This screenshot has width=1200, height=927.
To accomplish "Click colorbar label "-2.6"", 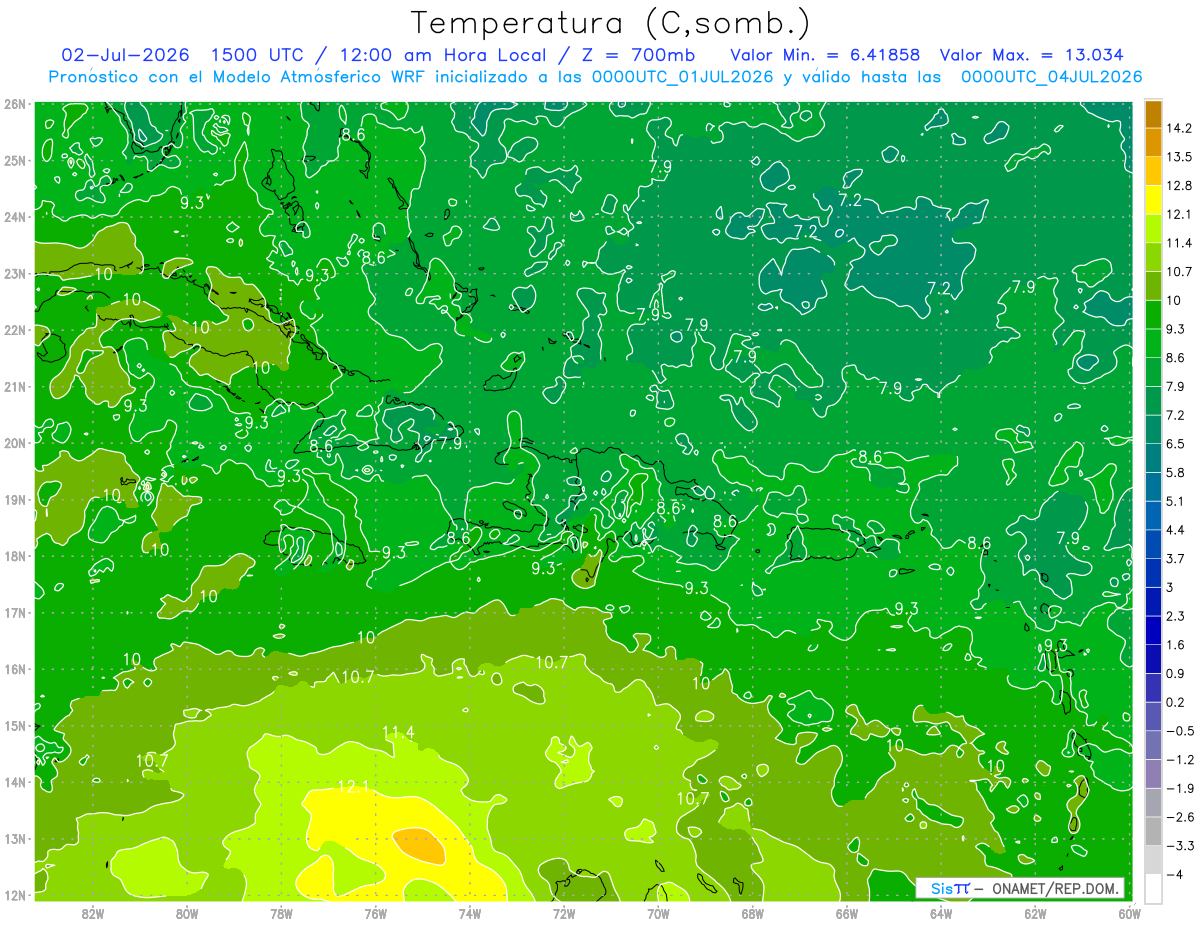I will point(1179,817).
